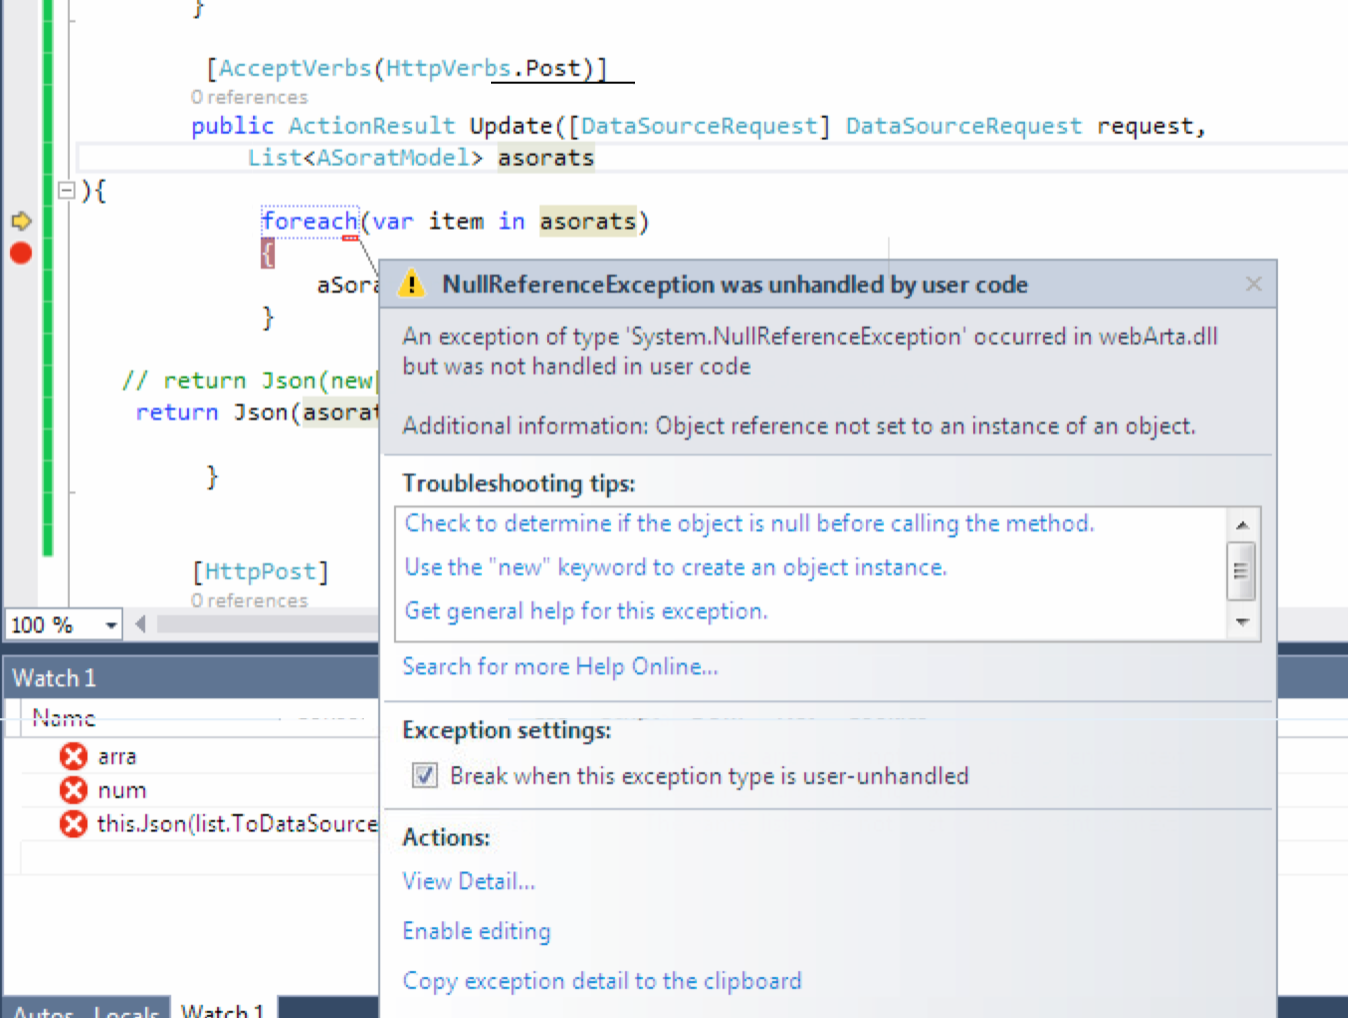Toggle 'Break when this exception type is user-unhandled'
Screen dimensions: 1348x1018
click(425, 776)
